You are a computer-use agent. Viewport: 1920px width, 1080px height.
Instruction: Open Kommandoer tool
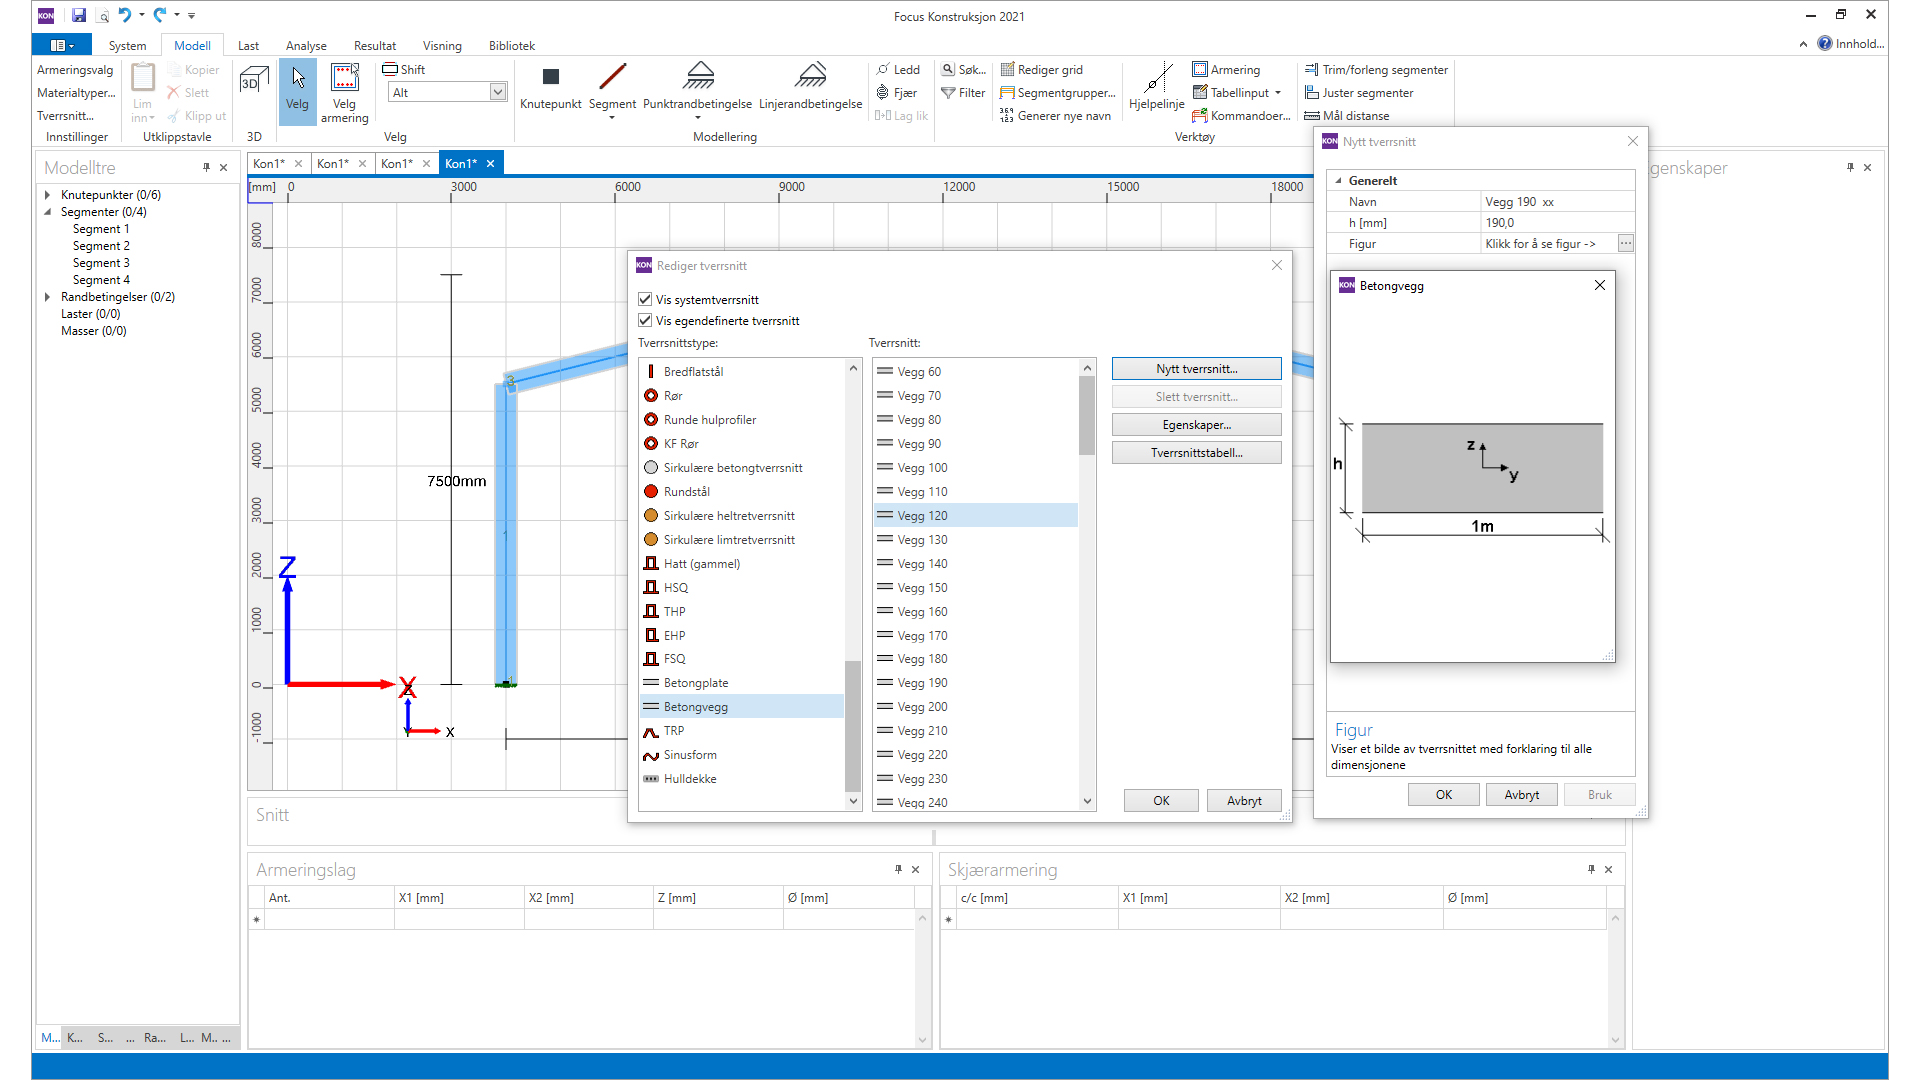click(x=1241, y=116)
